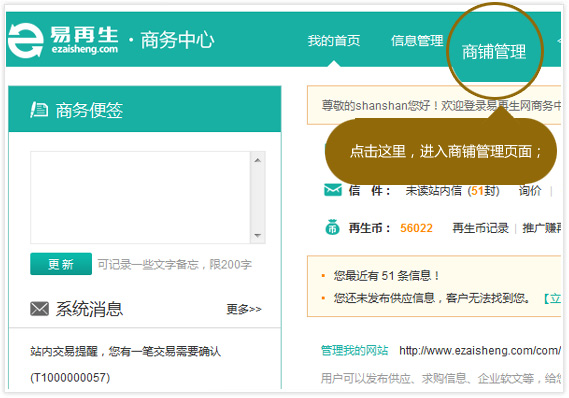Click the 56022 coin balance

[x=416, y=228]
